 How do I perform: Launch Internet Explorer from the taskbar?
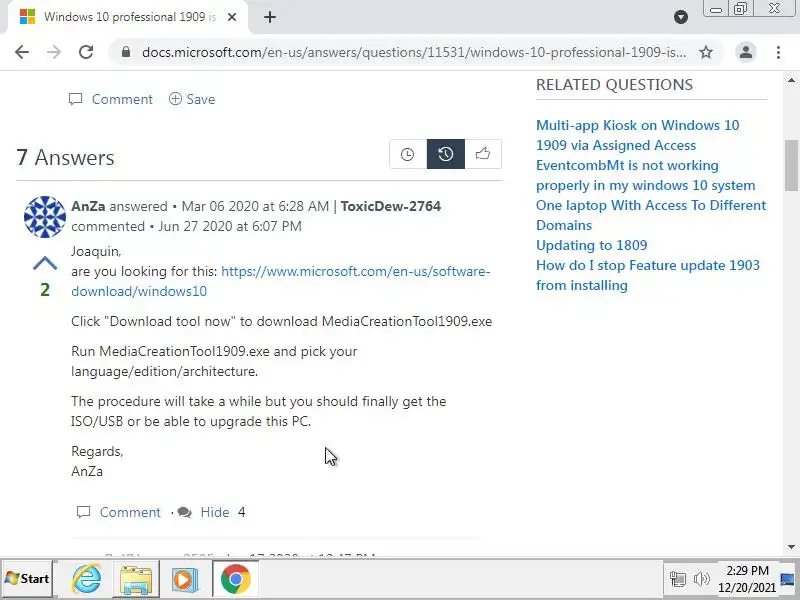click(x=87, y=579)
